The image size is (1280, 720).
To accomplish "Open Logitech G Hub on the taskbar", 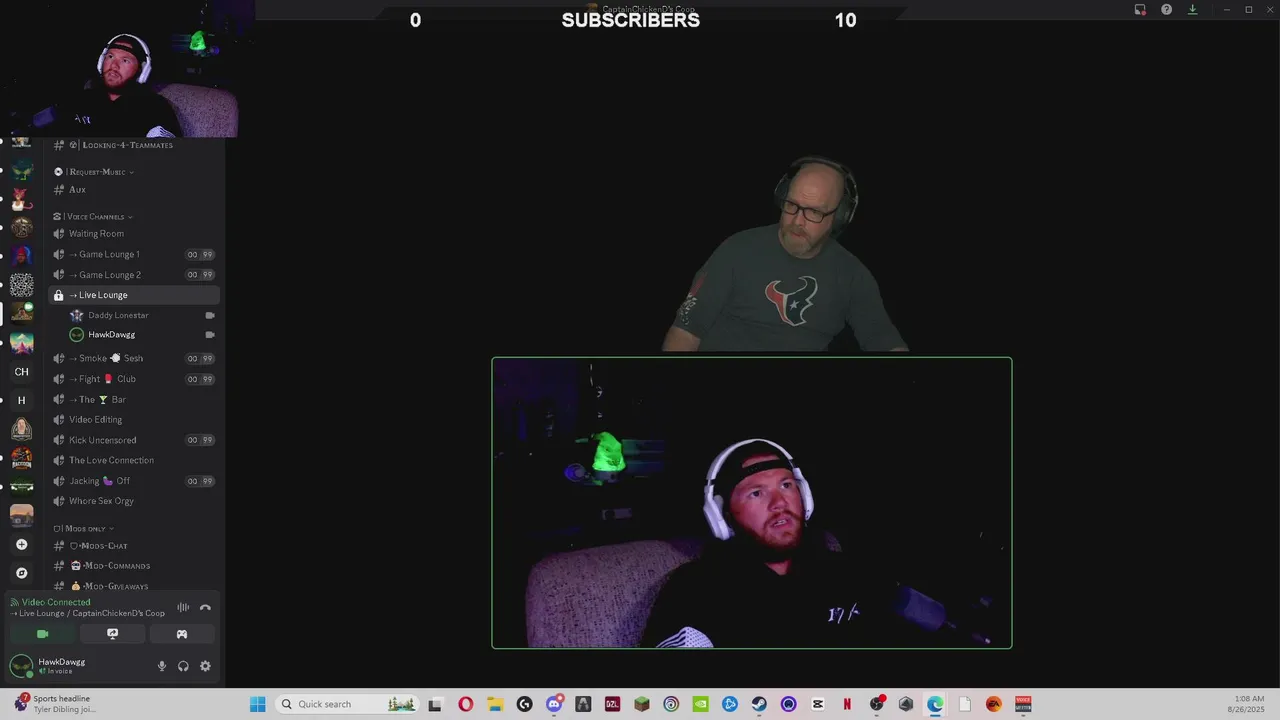I will coord(524,704).
